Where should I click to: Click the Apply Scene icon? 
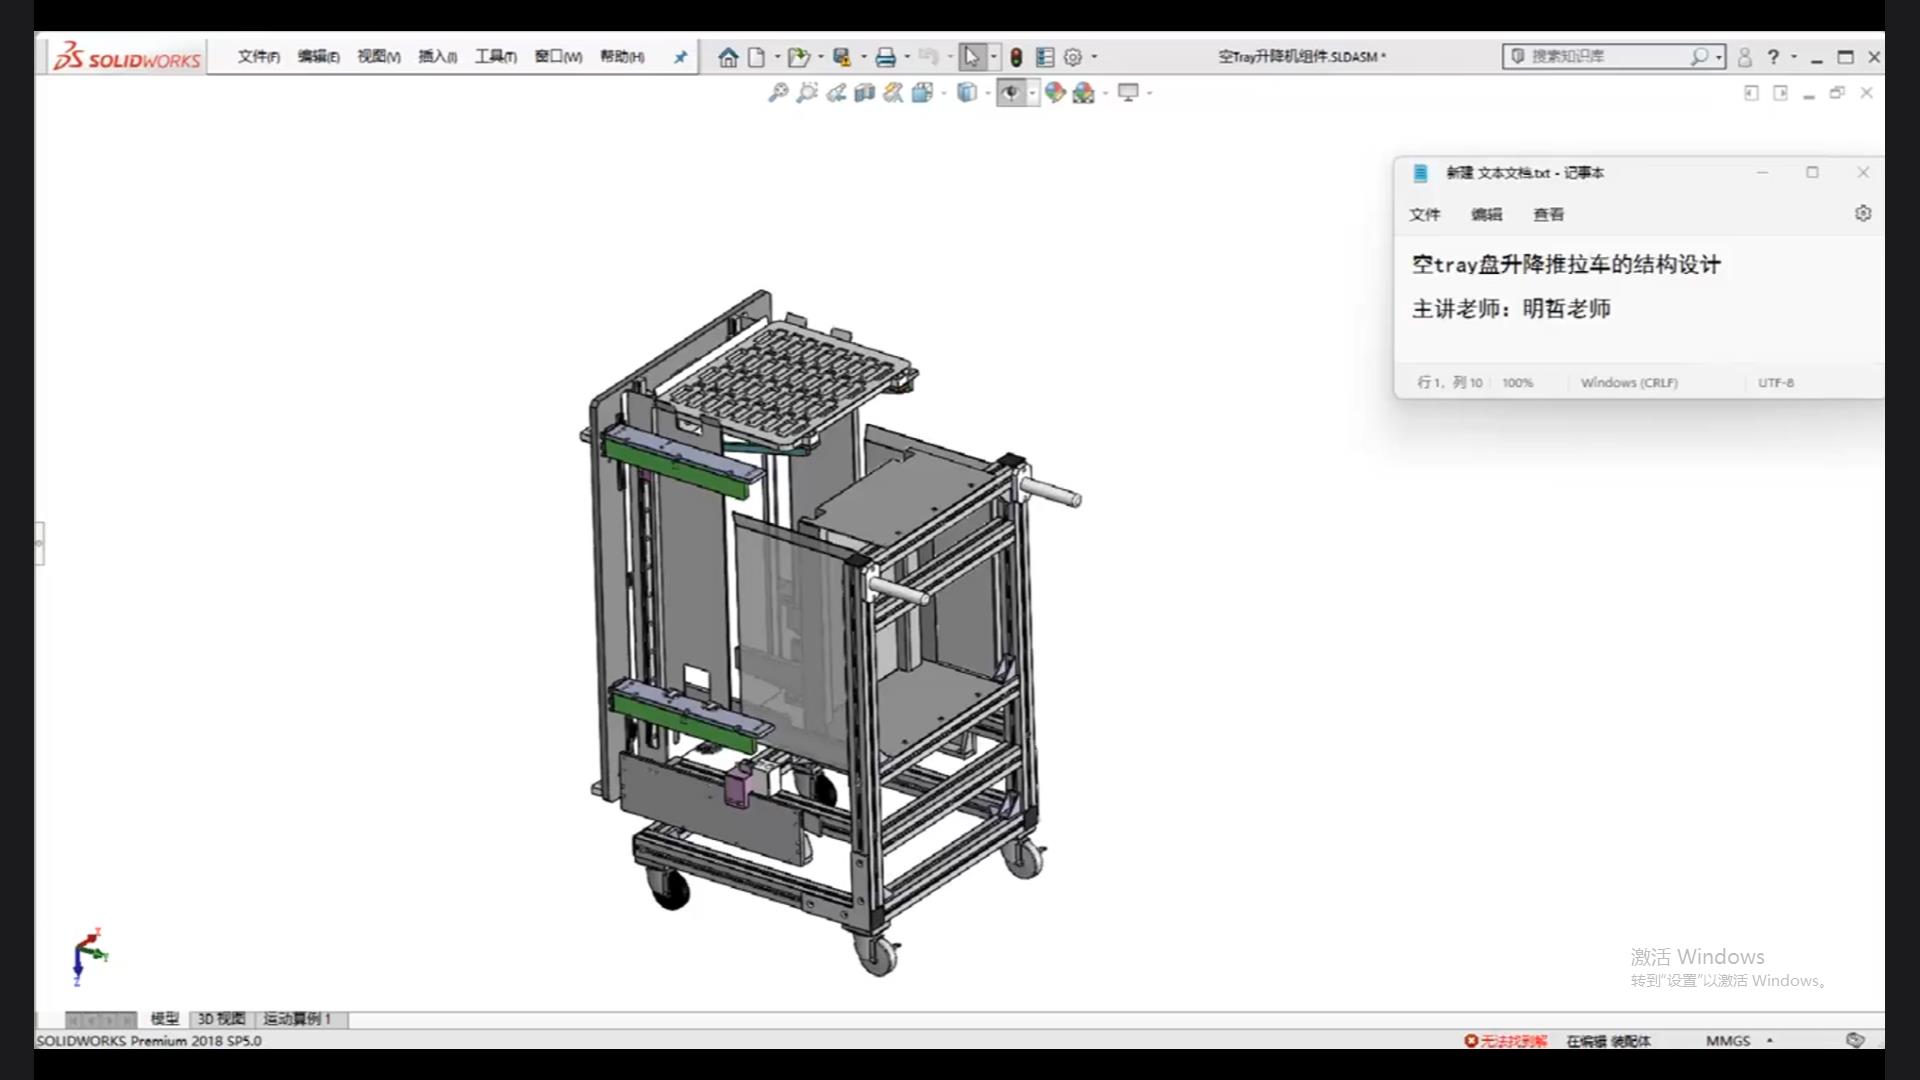tap(1084, 93)
